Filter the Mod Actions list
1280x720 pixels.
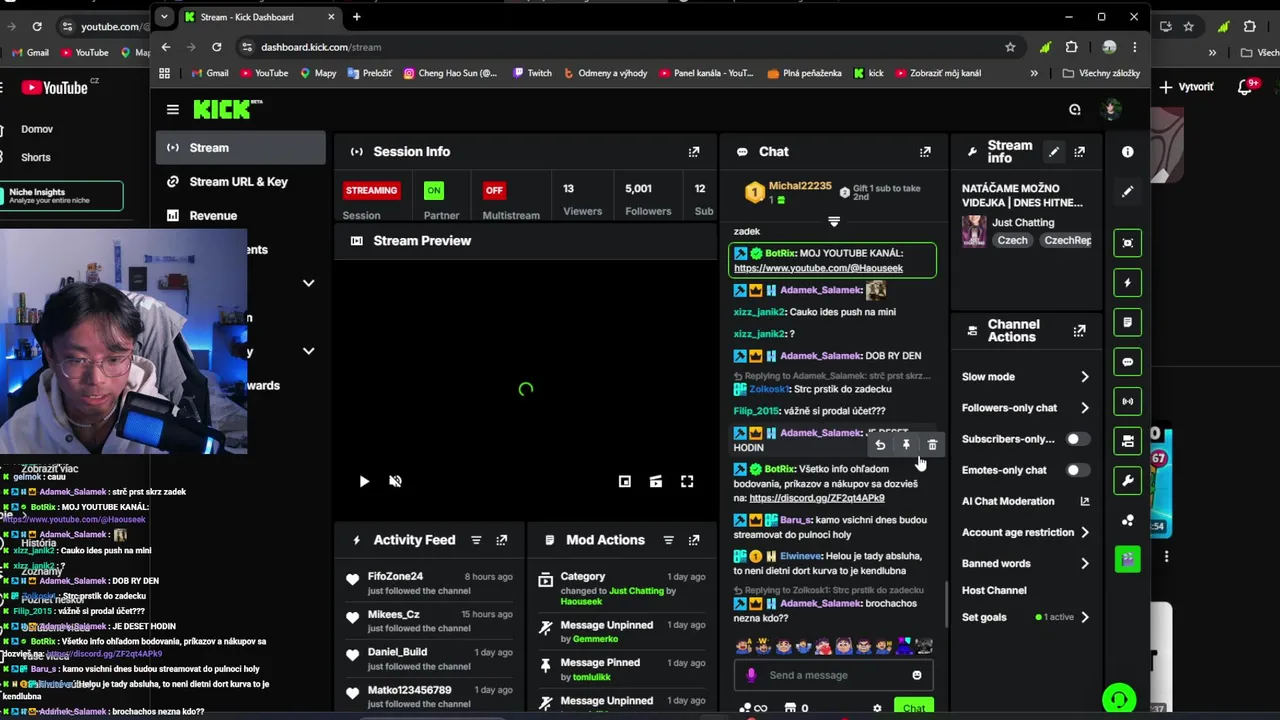pyautogui.click(x=668, y=540)
